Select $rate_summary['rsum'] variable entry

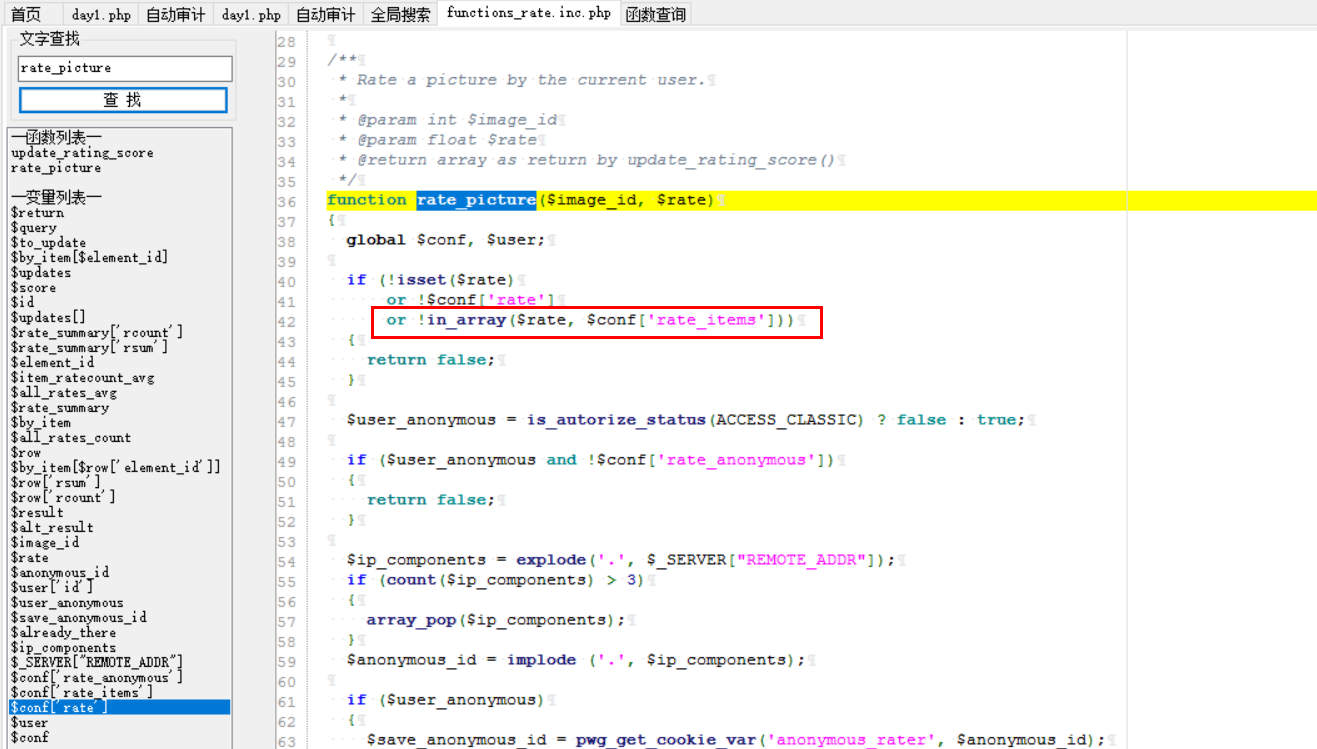click(89, 348)
